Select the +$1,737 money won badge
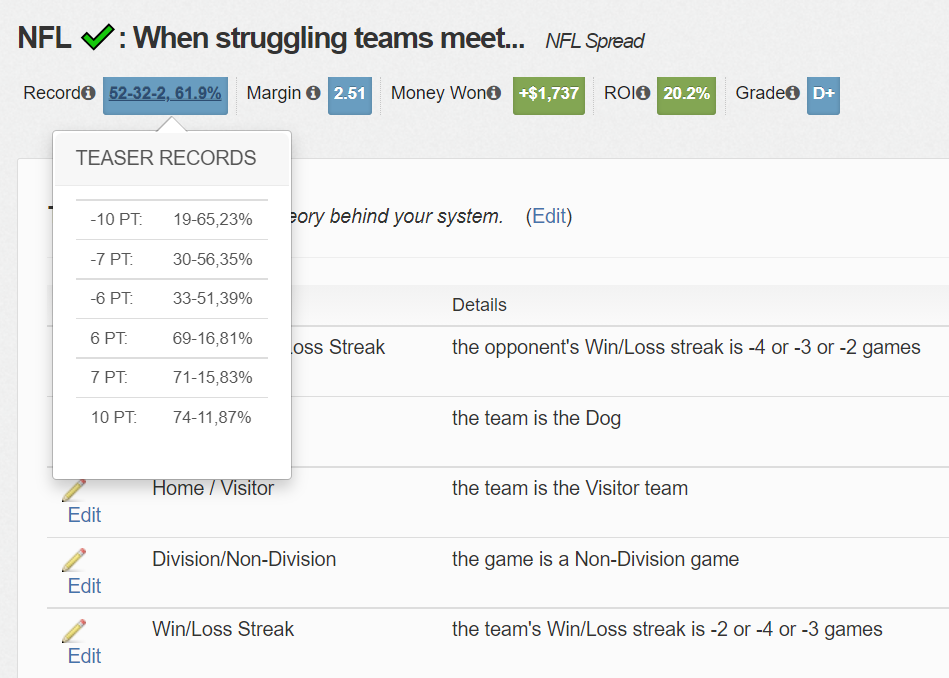 (549, 94)
